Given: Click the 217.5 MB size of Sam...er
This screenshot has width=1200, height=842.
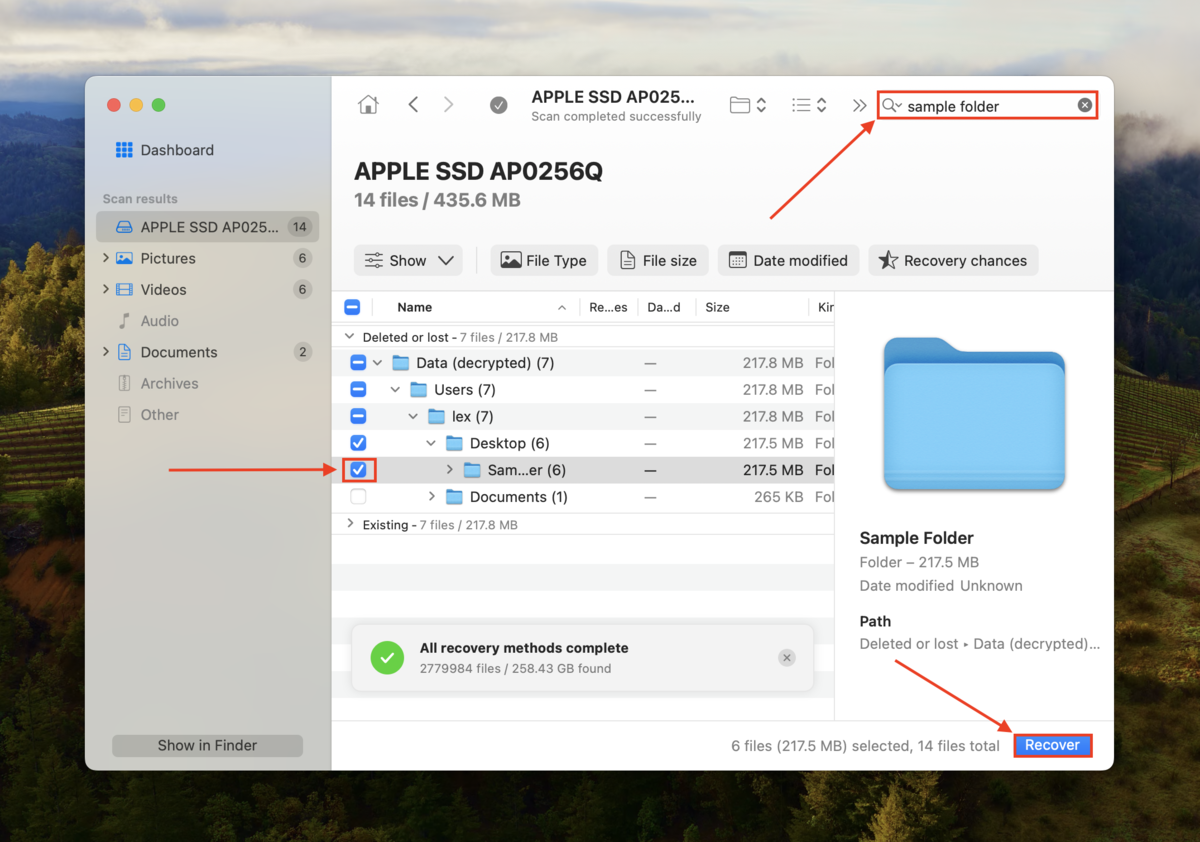Looking at the screenshot, I should [773, 470].
